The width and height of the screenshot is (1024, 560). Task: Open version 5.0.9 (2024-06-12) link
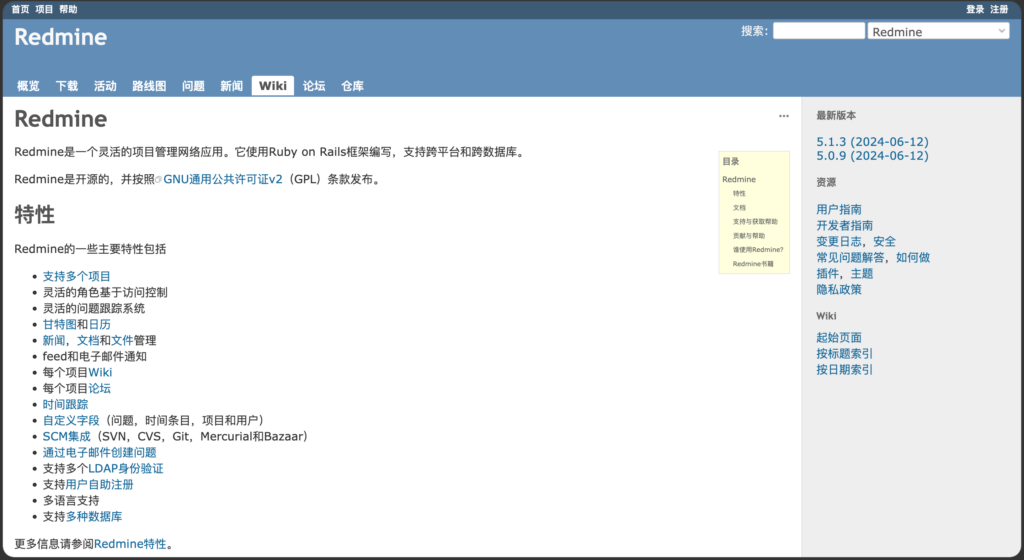pyautogui.click(x=872, y=155)
